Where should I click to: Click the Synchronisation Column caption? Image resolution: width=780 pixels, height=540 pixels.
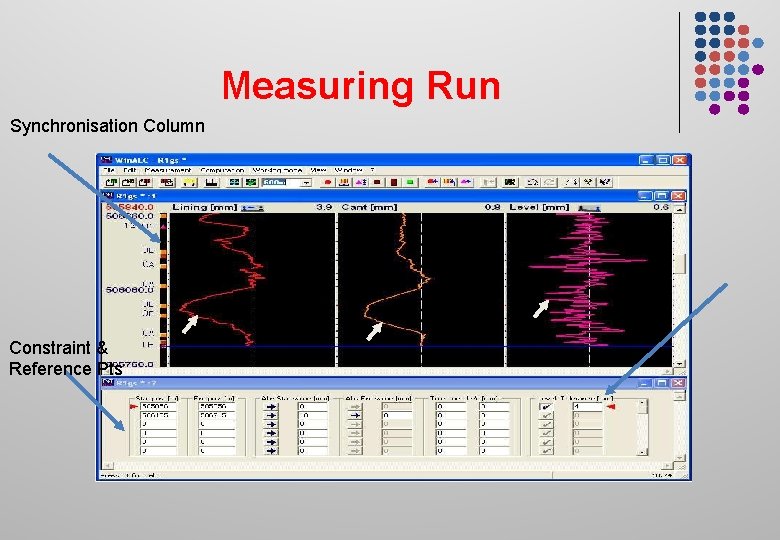[107, 126]
